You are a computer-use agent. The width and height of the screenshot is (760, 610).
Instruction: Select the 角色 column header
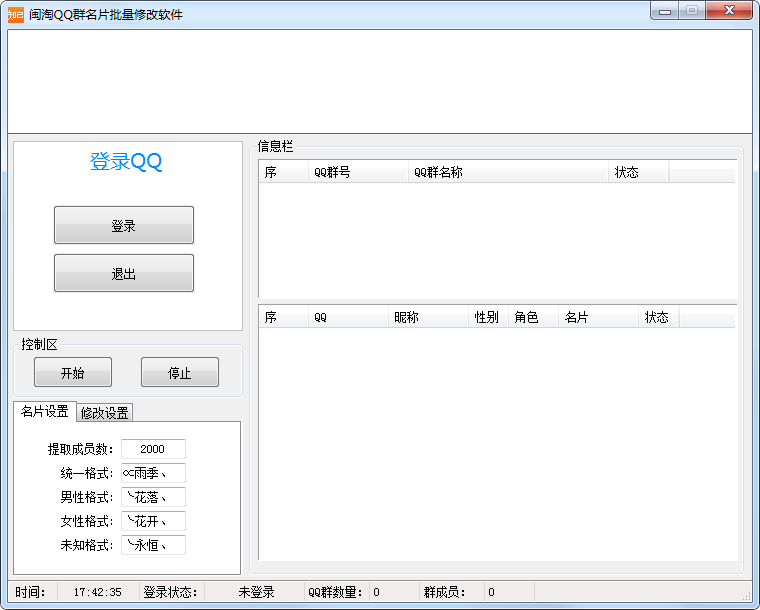point(533,317)
